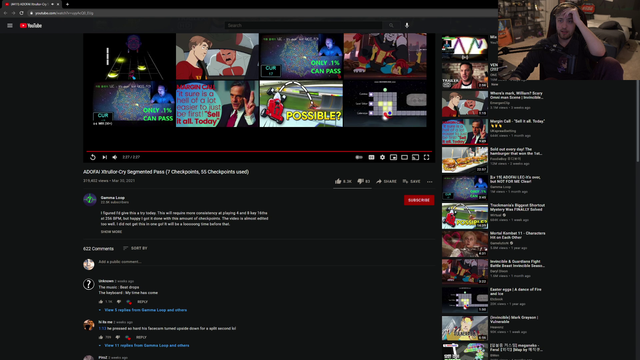Mute the ADOFAI tab with its audio icon
This screenshot has height=360, width=640.
tap(52, 4)
